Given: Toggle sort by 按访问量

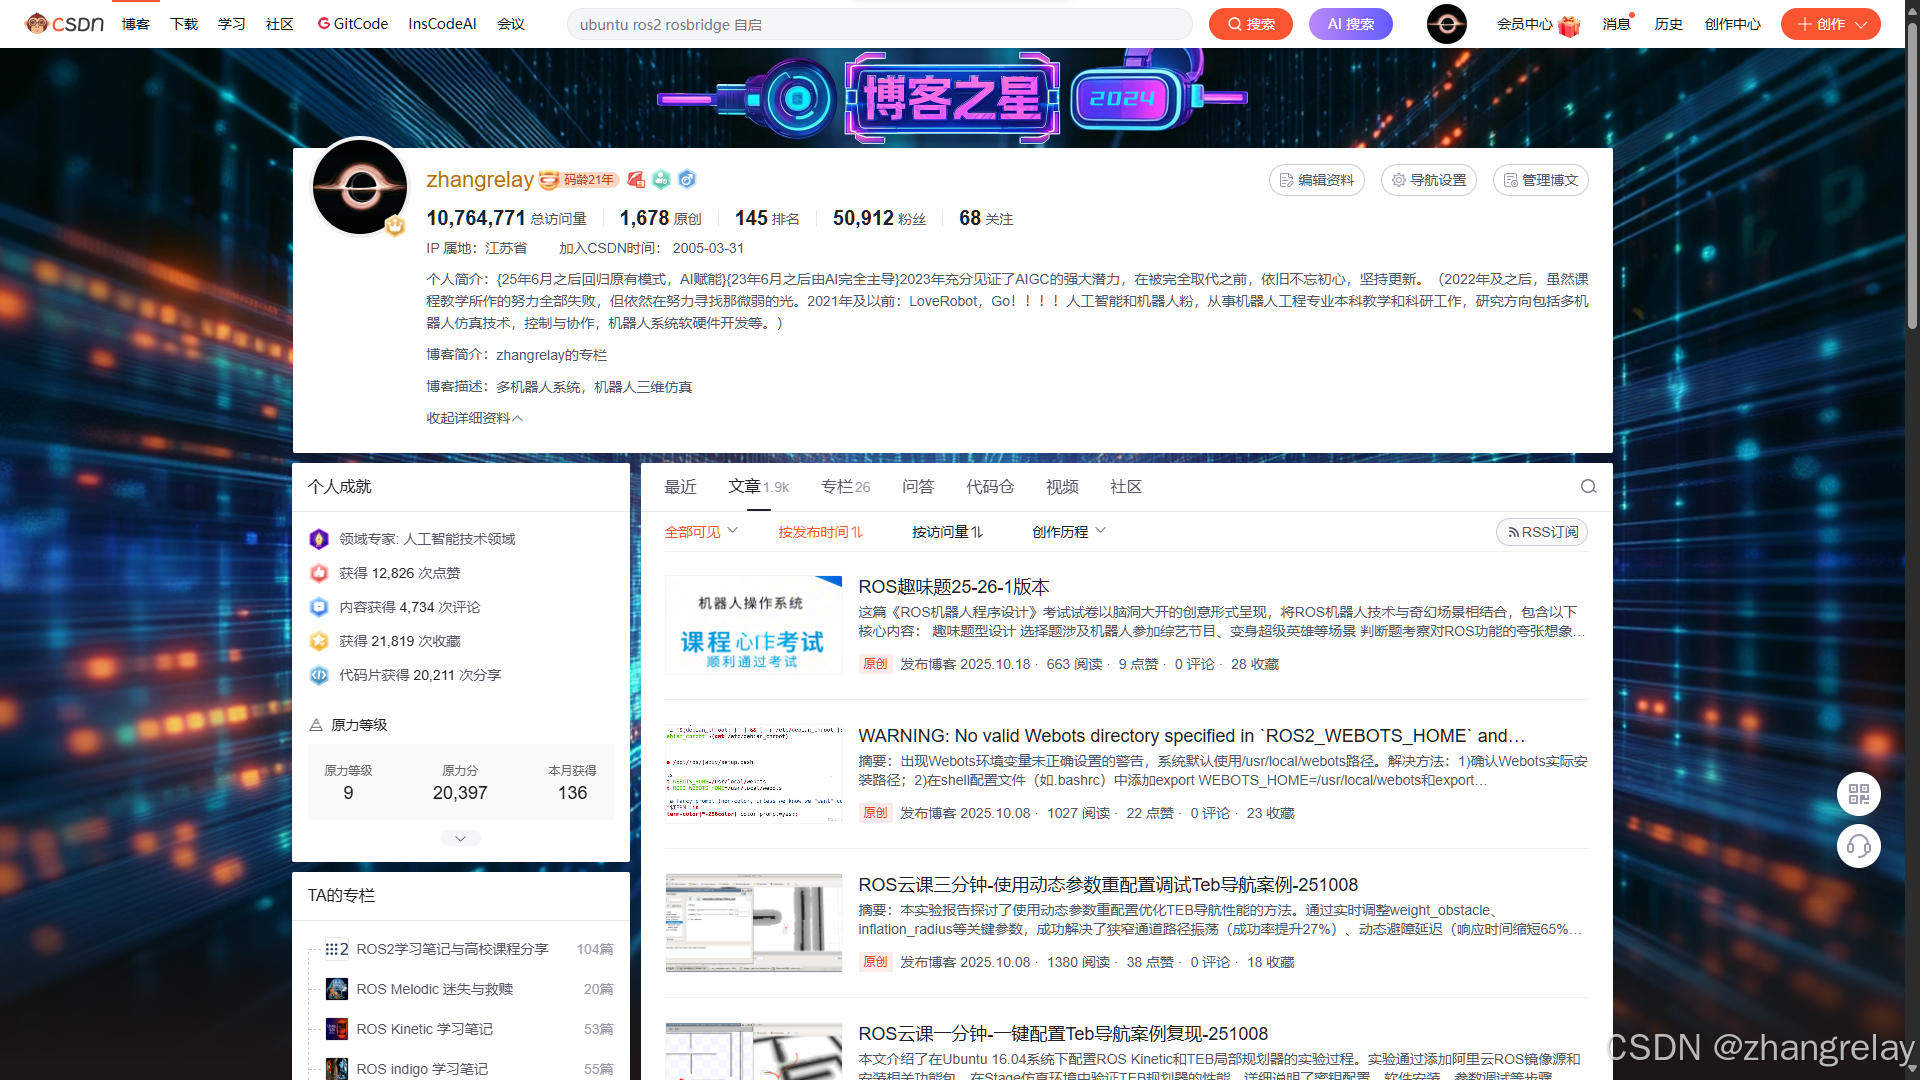Looking at the screenshot, I should tap(947, 532).
